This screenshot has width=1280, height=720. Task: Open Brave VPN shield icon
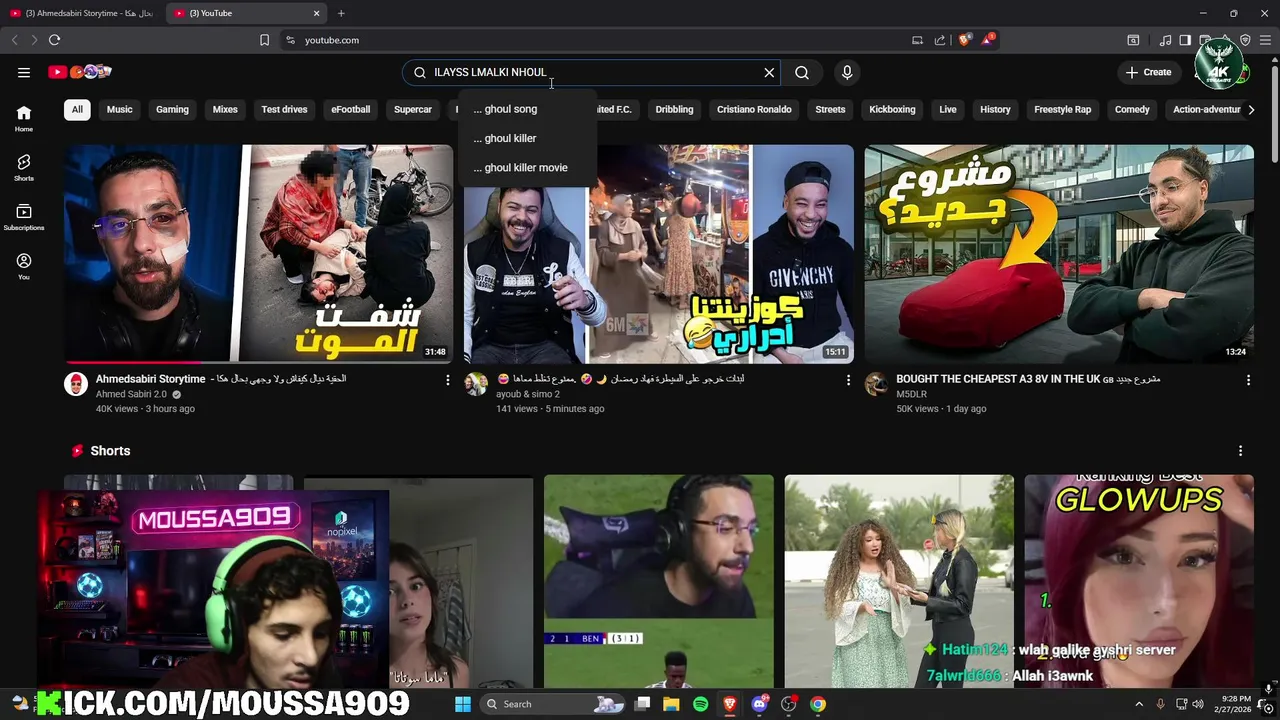(1245, 40)
